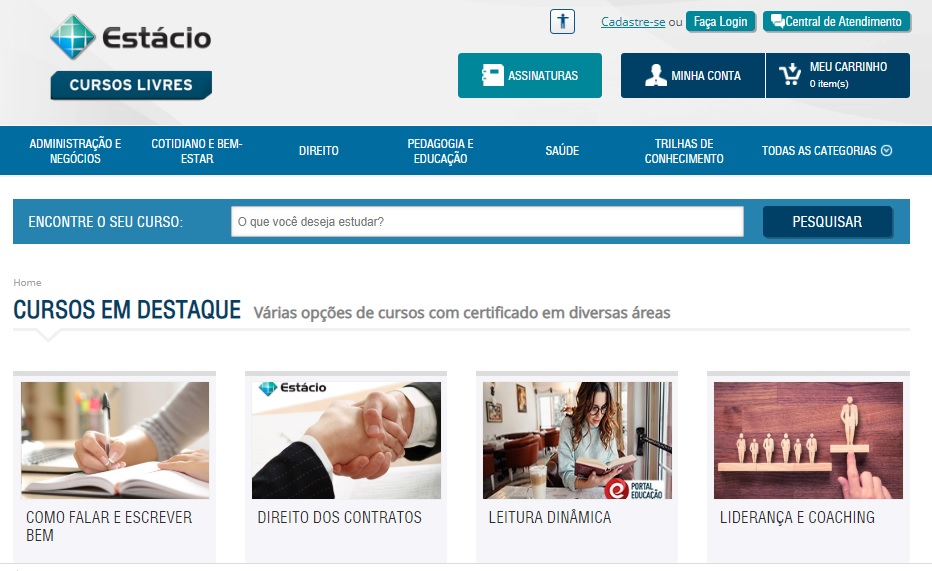Open Pedagogia e Educação category
Viewport: 932px width, 571px height.
click(440, 151)
